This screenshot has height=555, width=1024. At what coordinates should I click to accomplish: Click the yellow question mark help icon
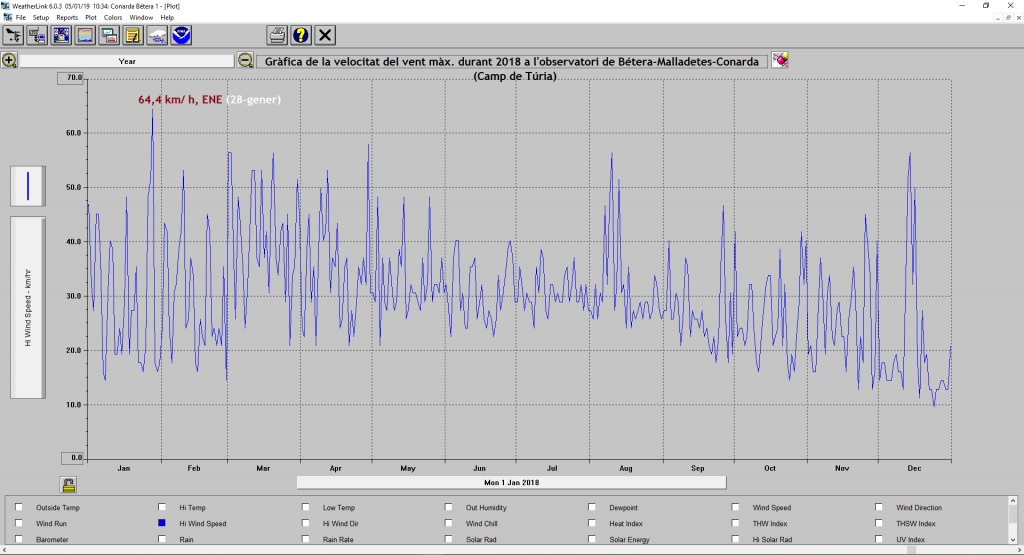300,36
